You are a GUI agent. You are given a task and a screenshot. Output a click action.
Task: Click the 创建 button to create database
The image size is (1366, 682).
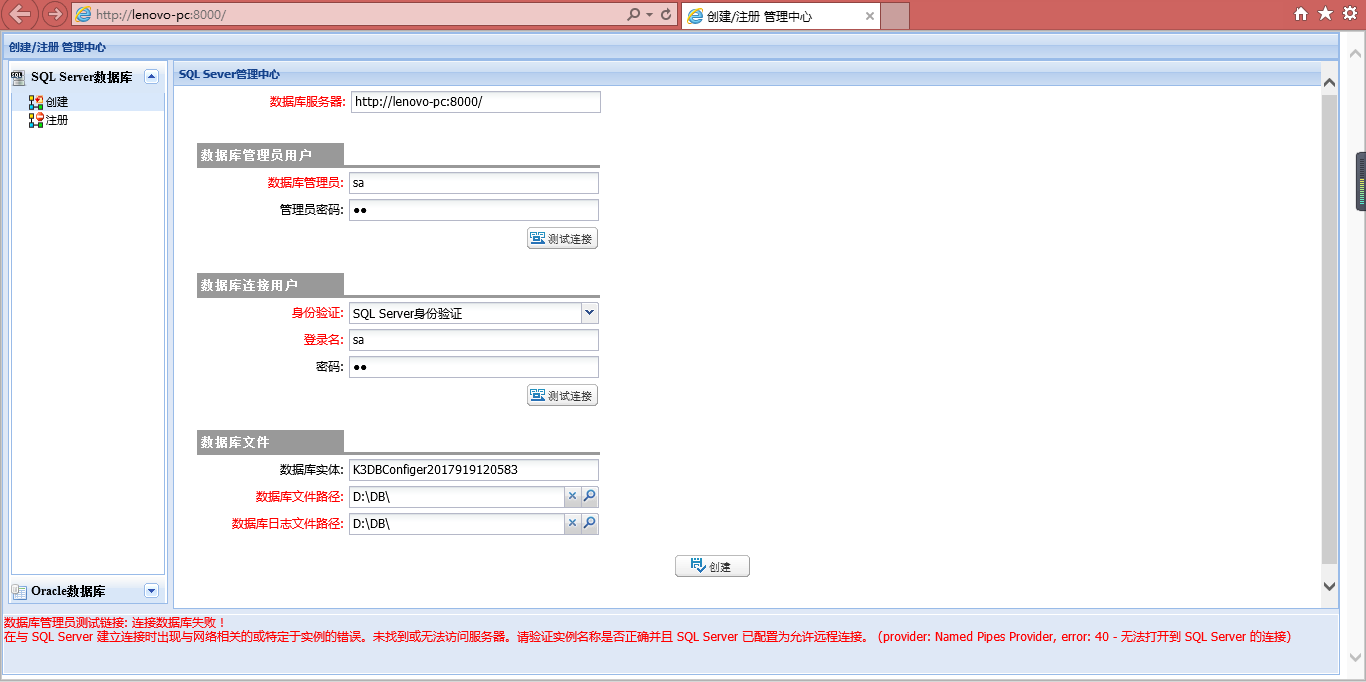pos(712,567)
